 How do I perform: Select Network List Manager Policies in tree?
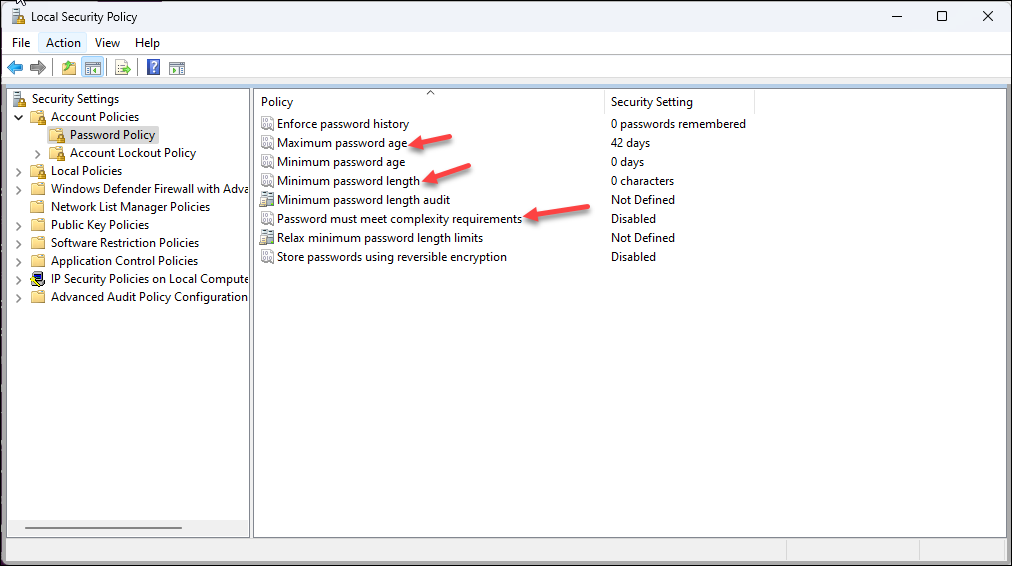click(130, 207)
